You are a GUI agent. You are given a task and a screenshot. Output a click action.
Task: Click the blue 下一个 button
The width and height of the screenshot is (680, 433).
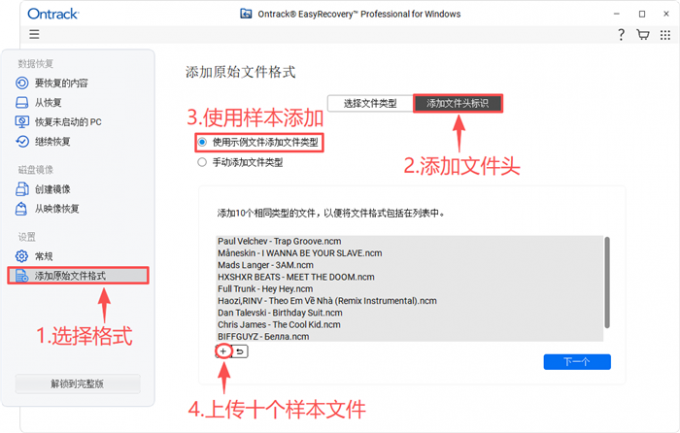[x=577, y=362]
